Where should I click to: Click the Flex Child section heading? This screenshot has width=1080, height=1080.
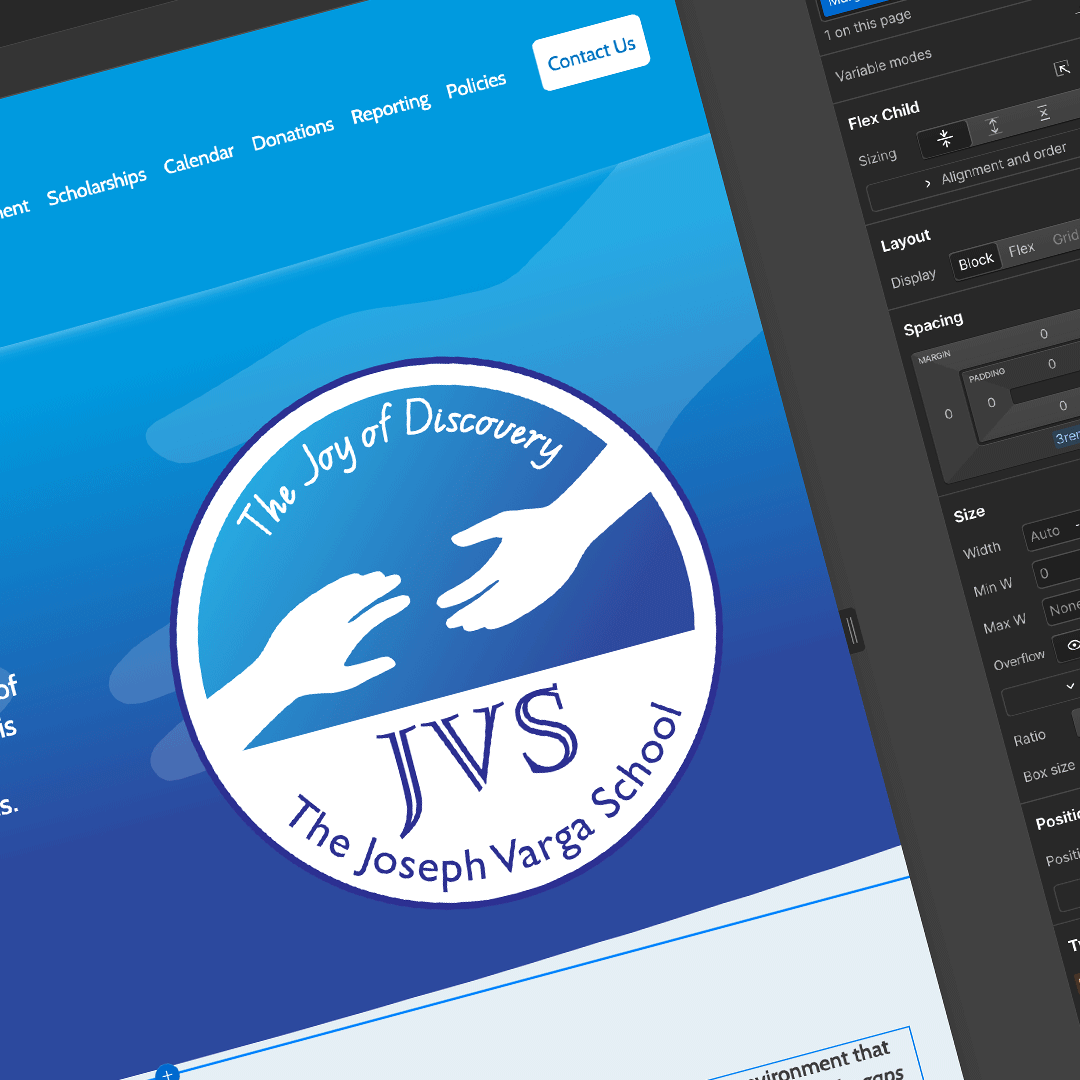(884, 116)
